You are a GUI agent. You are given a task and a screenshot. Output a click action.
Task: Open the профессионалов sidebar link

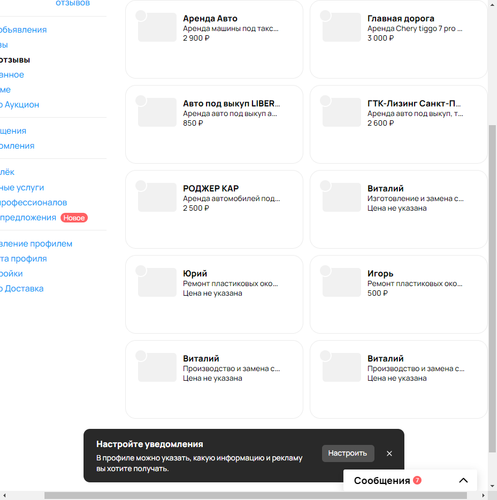[x=33, y=202]
